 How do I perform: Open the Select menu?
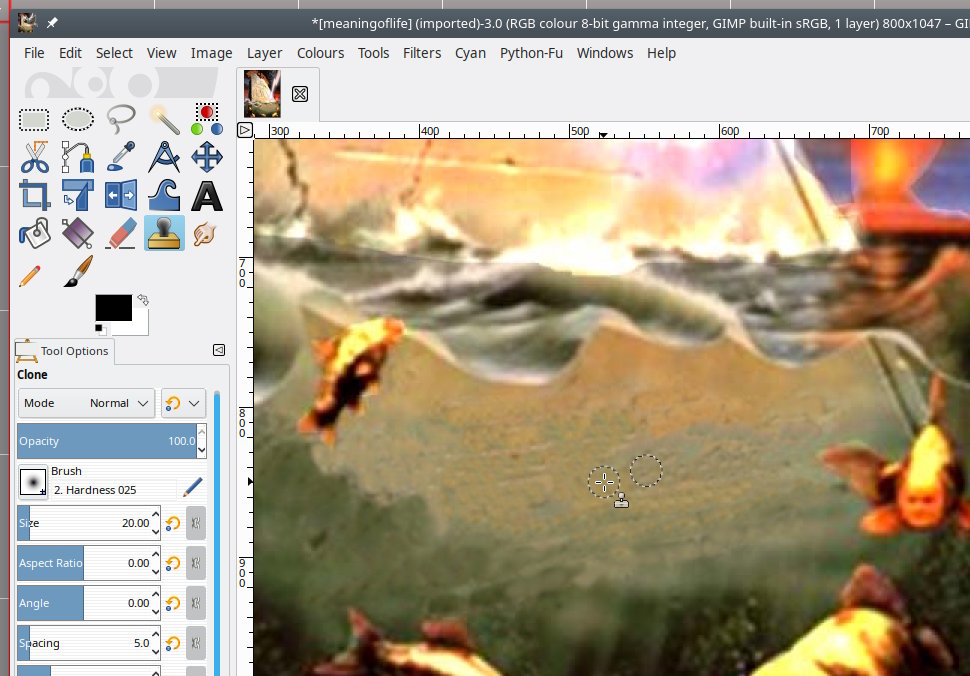coord(114,53)
